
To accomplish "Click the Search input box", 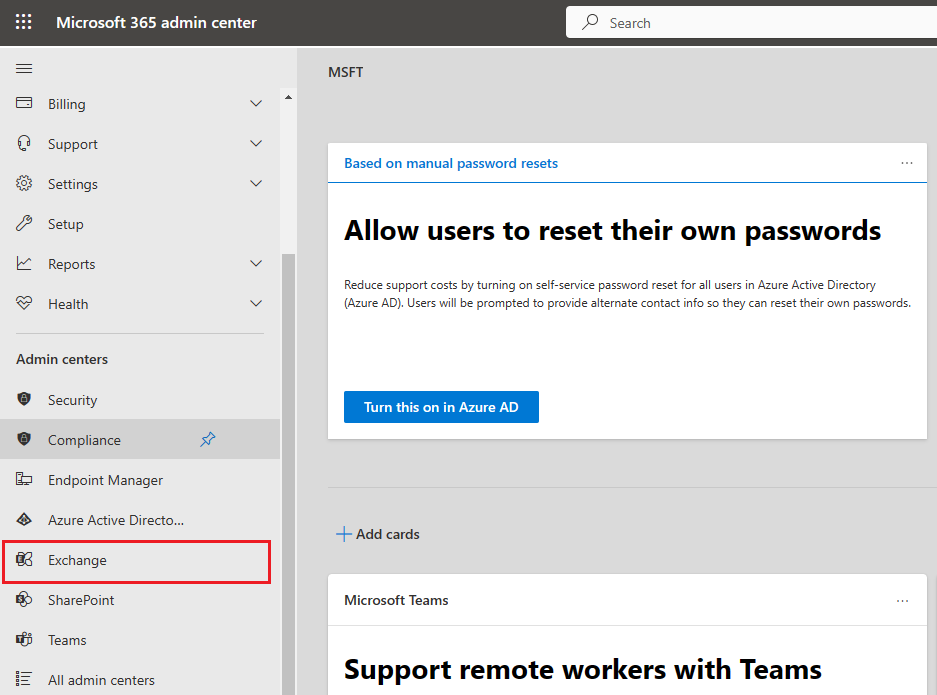I will (751, 23).
